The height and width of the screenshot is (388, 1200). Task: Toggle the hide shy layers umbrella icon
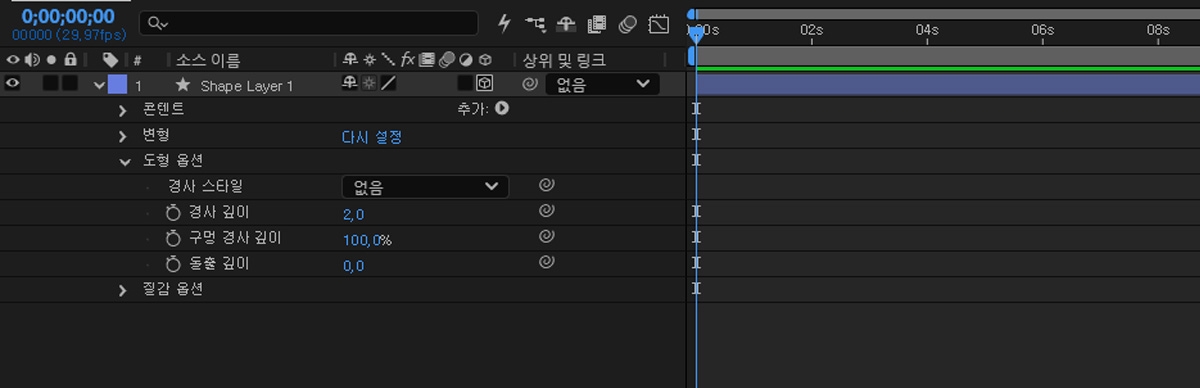click(x=566, y=23)
